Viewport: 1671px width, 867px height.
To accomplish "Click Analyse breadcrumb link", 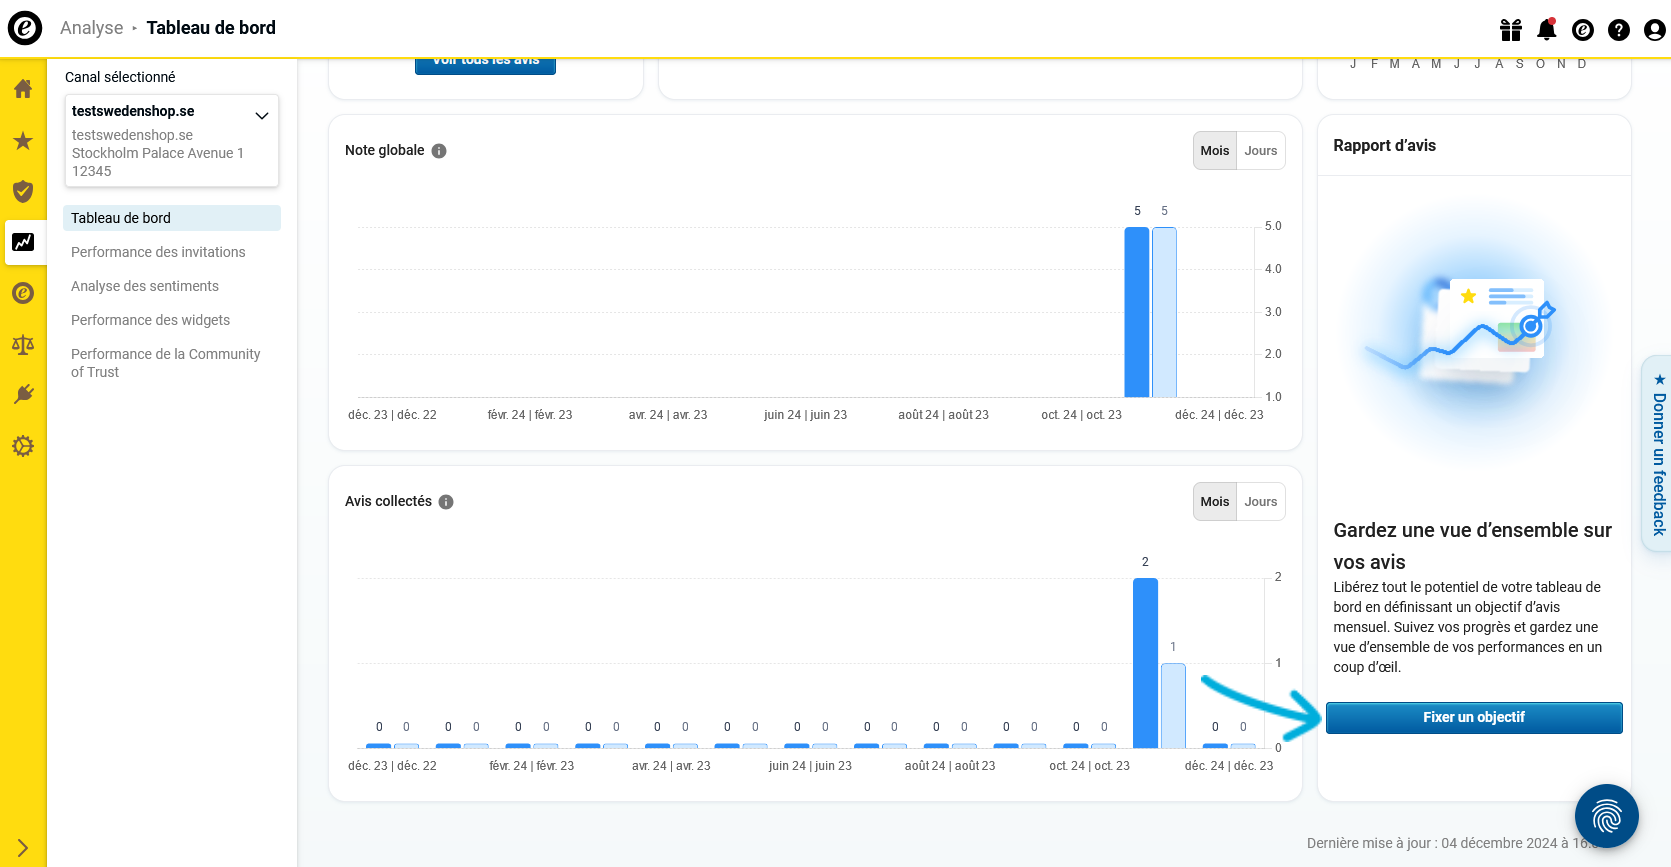I will point(92,28).
